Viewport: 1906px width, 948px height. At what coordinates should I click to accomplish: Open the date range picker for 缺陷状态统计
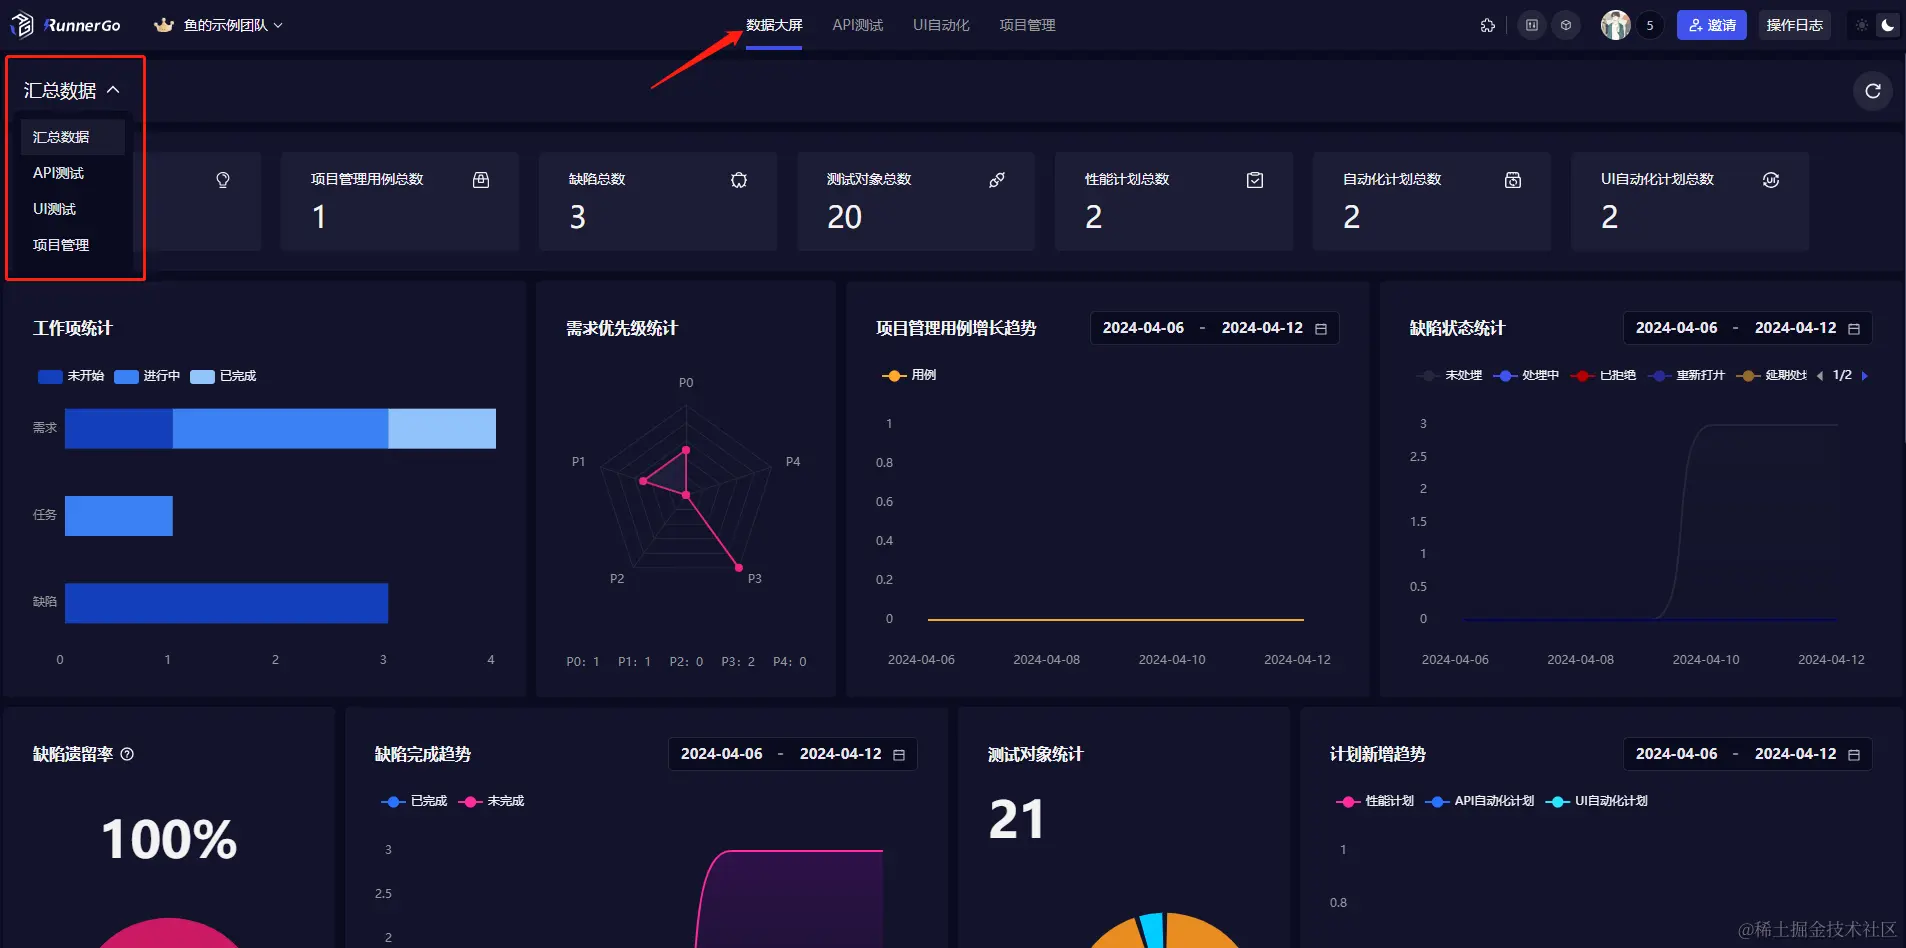pyautogui.click(x=1747, y=328)
